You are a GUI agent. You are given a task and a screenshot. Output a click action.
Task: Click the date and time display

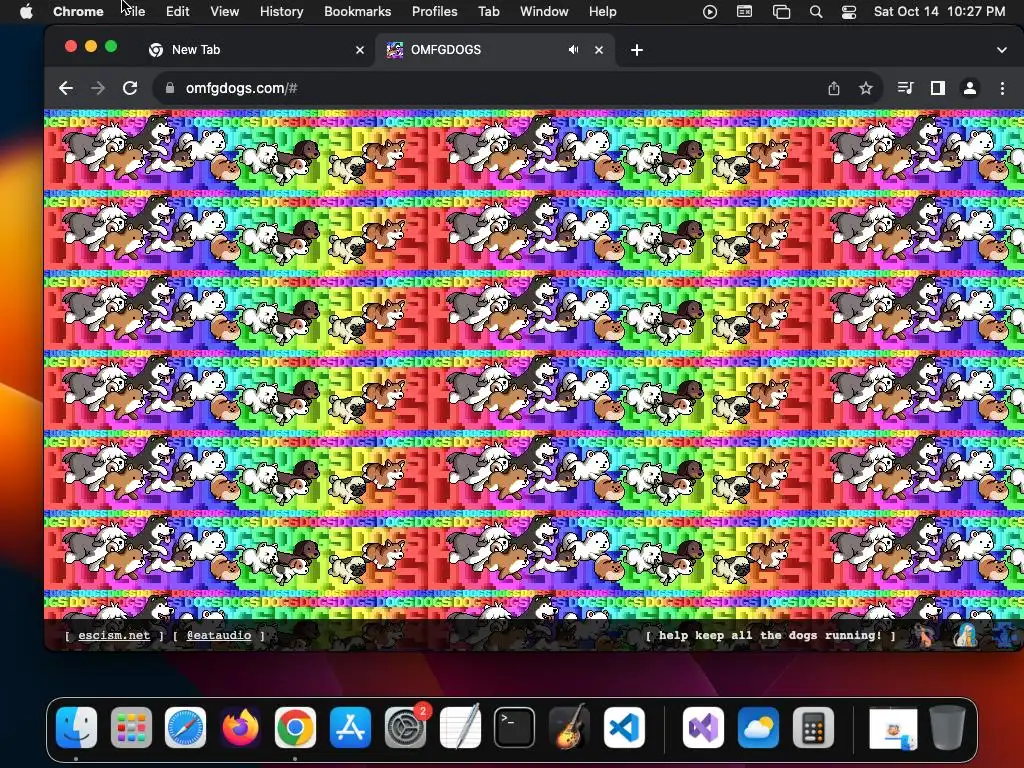click(x=939, y=12)
